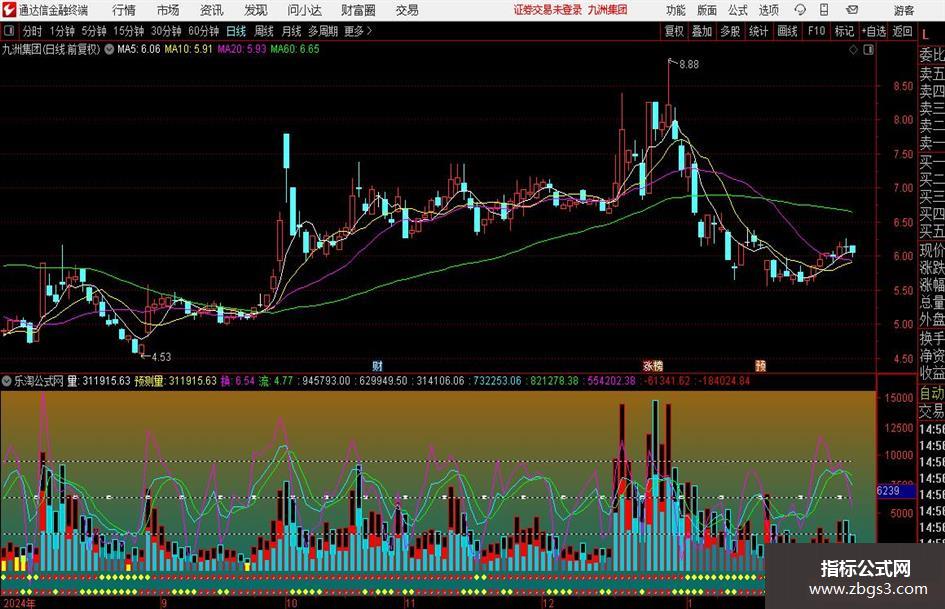Click the 多股 multi-stock button
The height and width of the screenshot is (609, 945).
pos(730,31)
